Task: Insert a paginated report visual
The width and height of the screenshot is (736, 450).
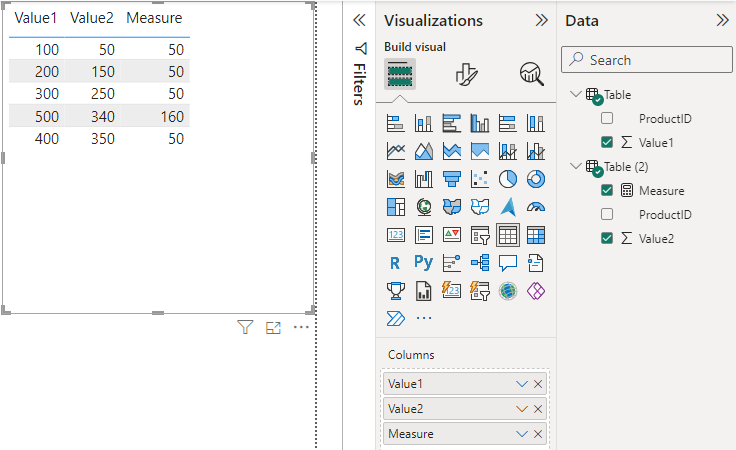Action: tap(423, 291)
